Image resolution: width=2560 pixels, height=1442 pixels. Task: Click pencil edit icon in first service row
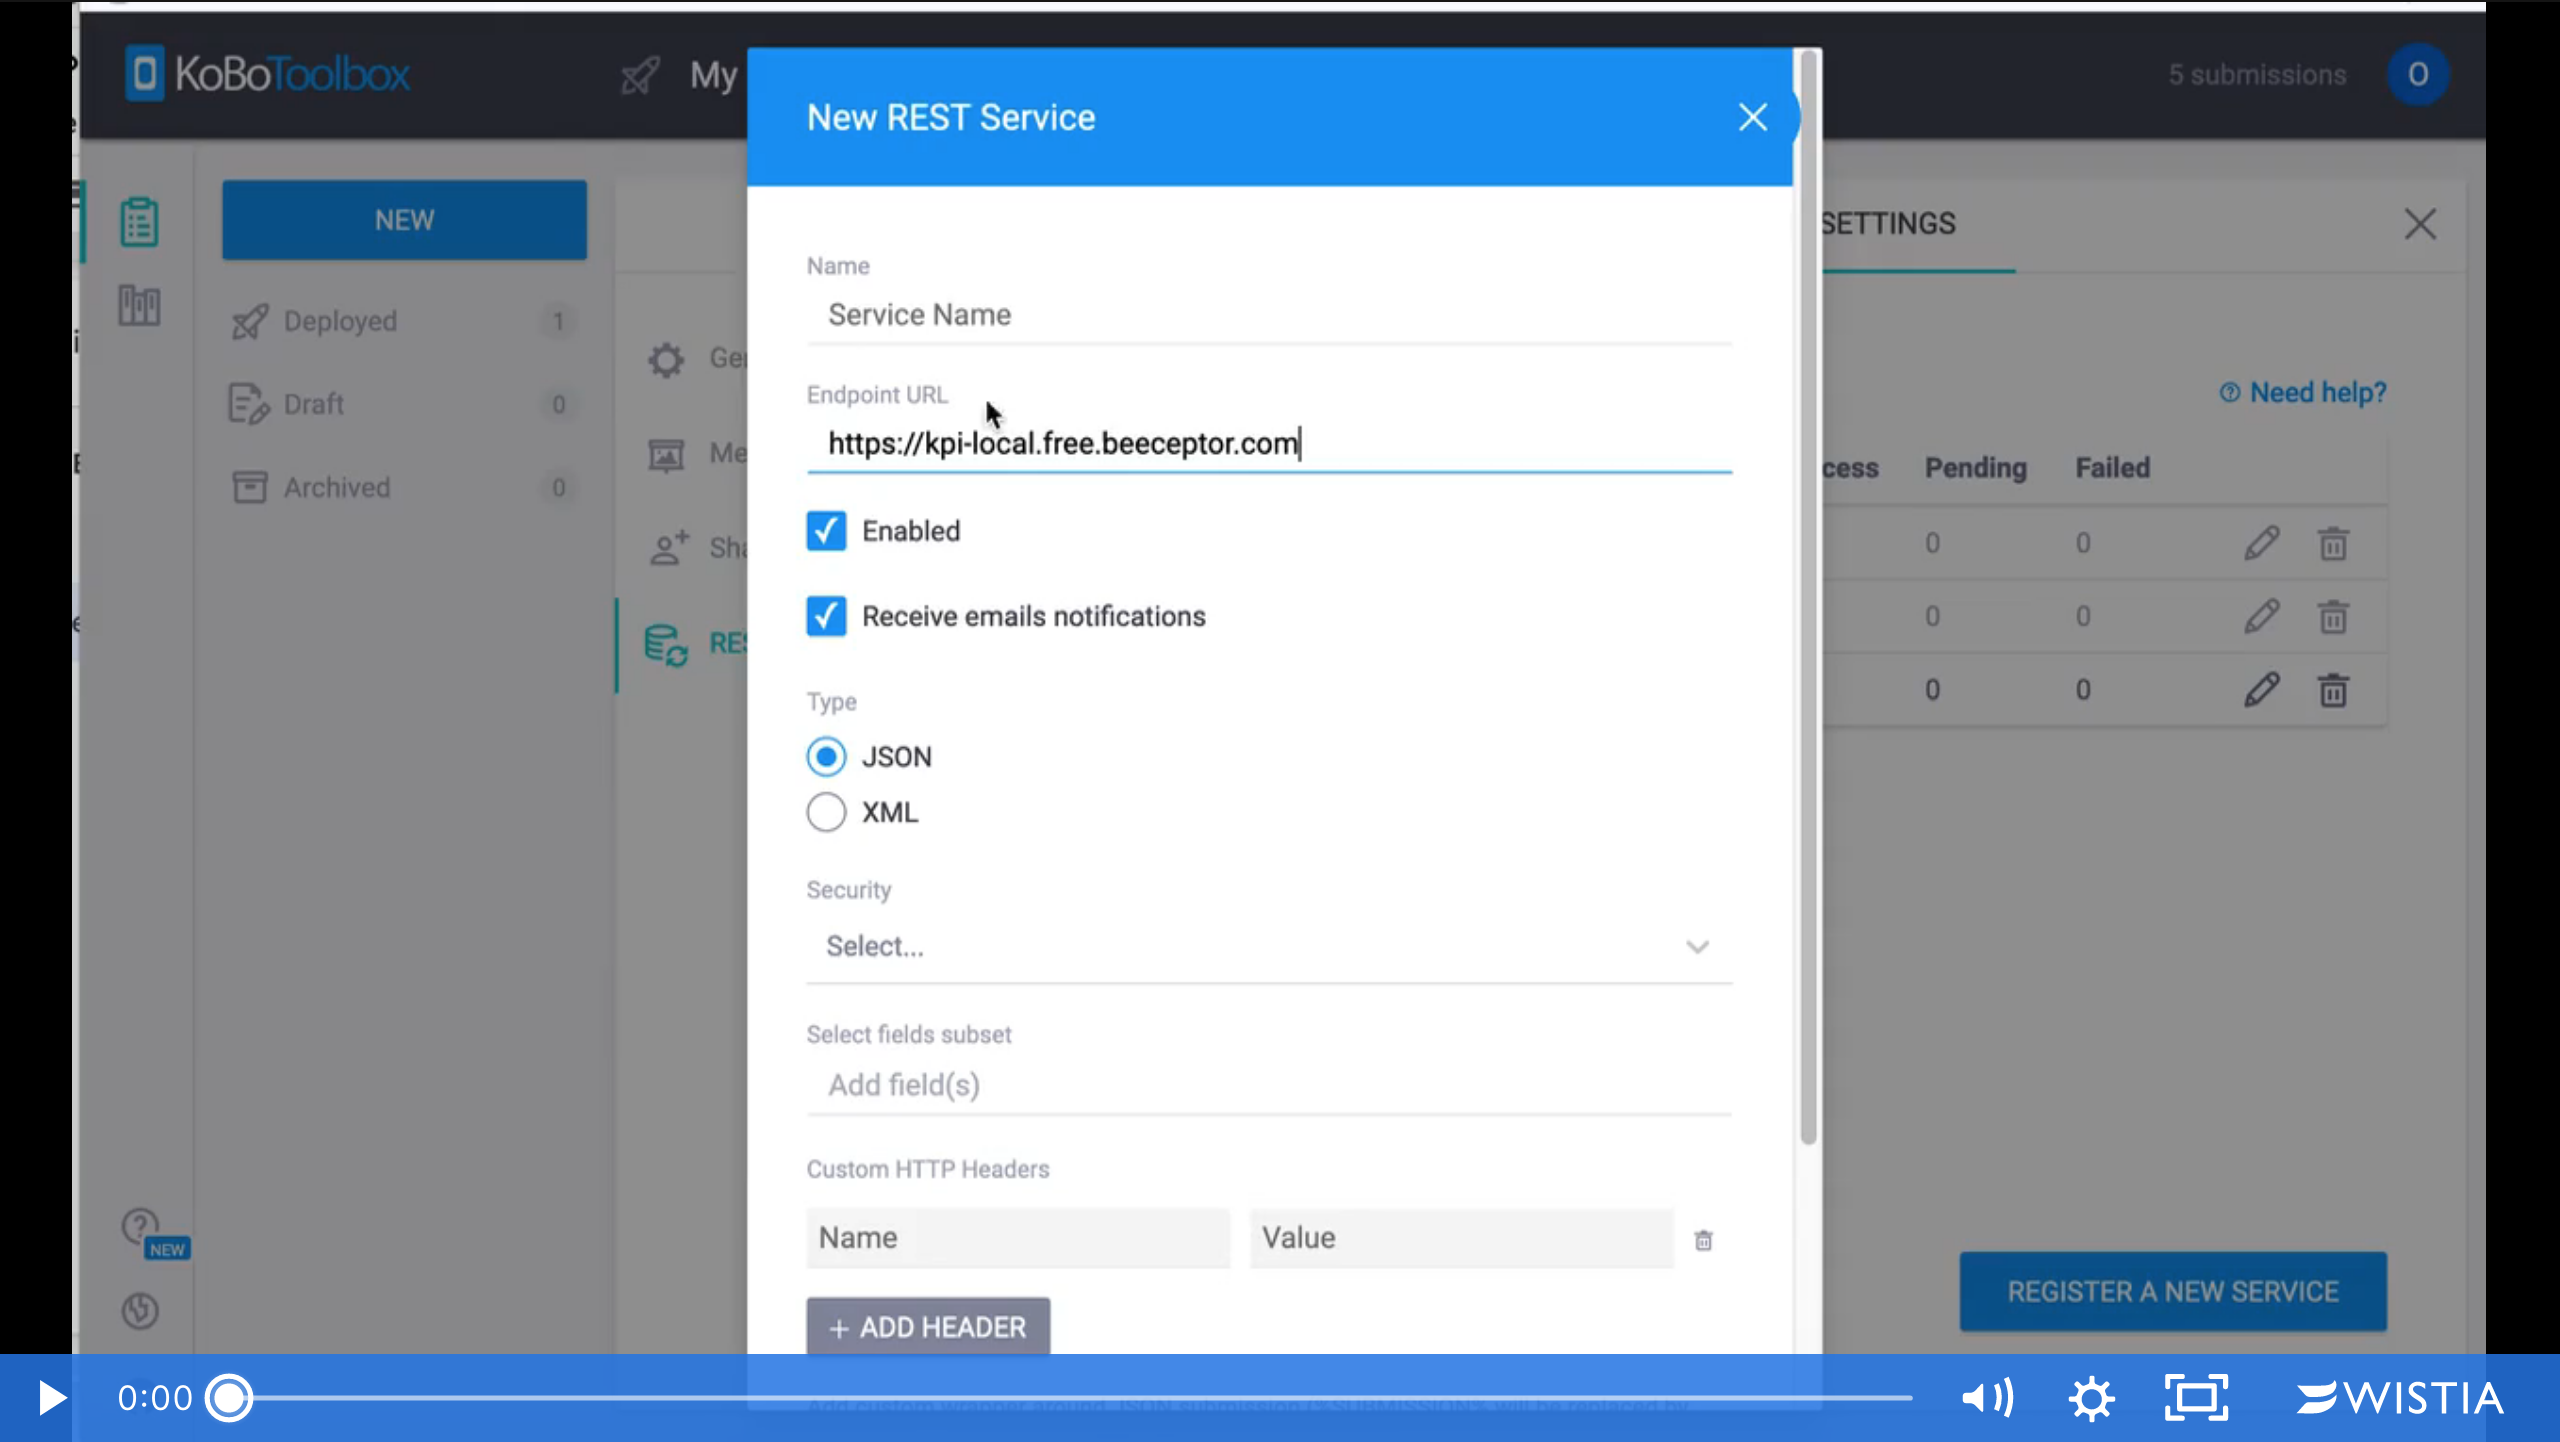tap(2261, 543)
